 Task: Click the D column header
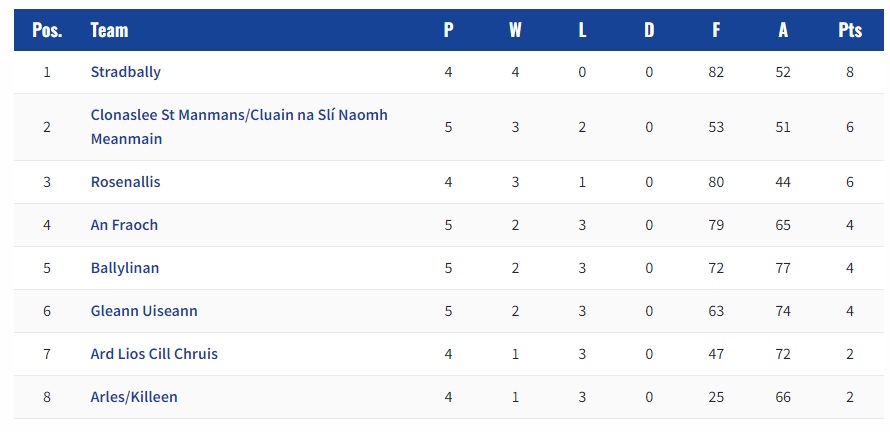tap(649, 30)
